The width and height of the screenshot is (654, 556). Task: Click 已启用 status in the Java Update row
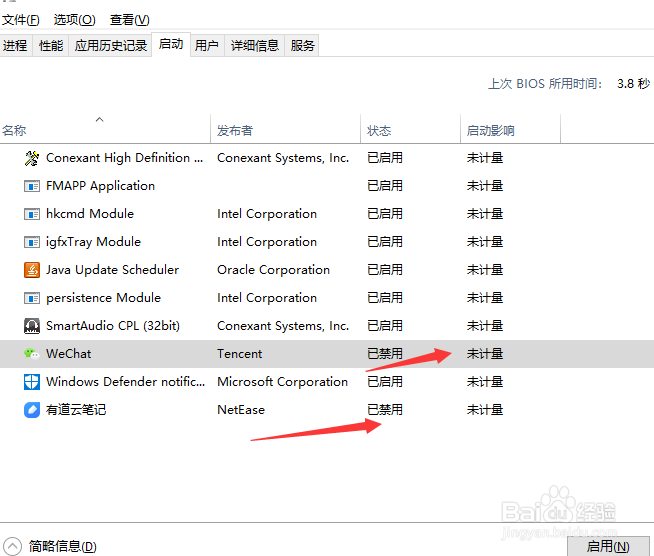pos(385,270)
